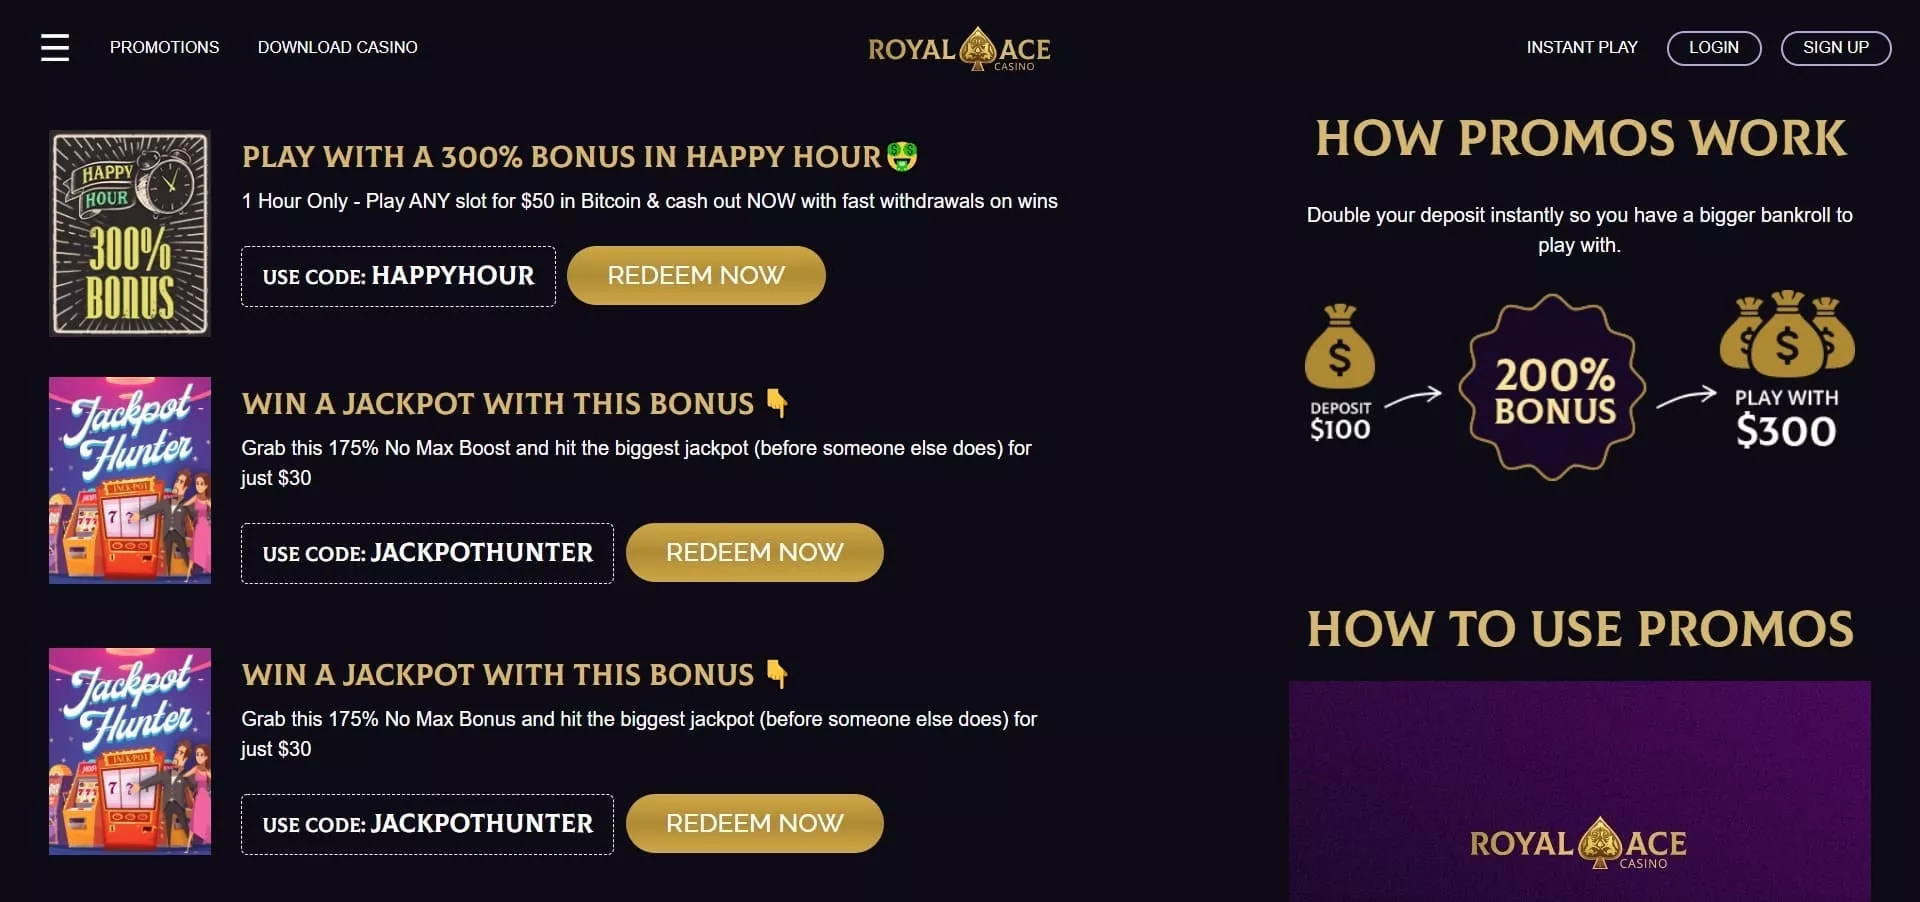The height and width of the screenshot is (902, 1920).
Task: Open the Promotions menu item
Action: [164, 47]
